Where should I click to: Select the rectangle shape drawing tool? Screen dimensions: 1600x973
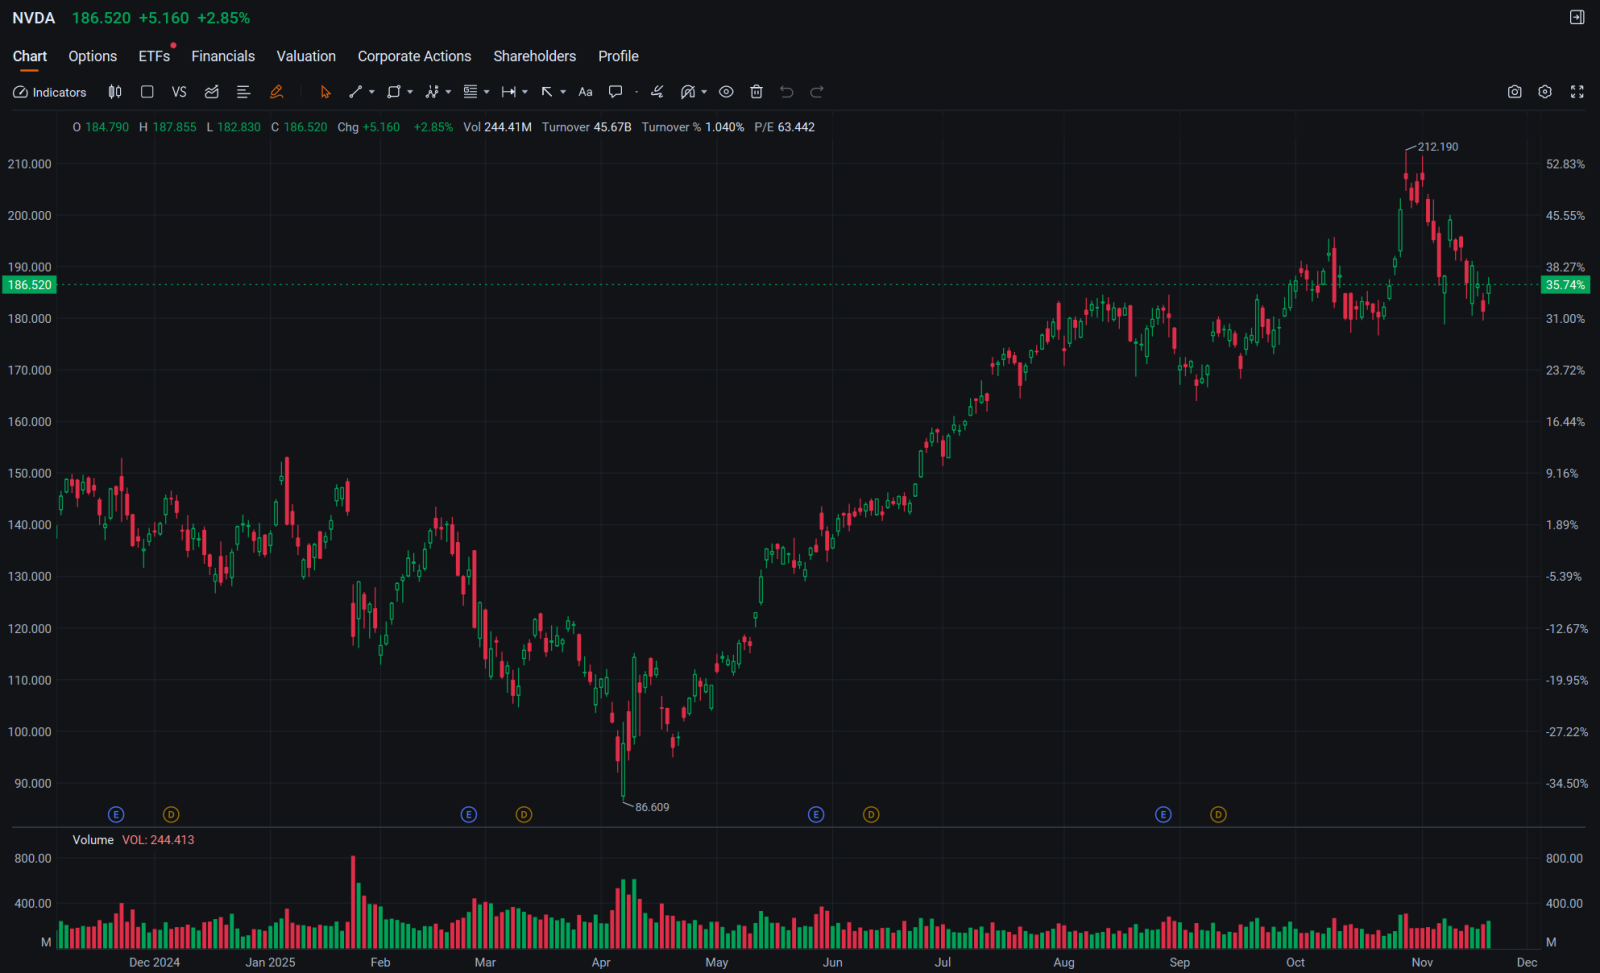[x=394, y=92]
